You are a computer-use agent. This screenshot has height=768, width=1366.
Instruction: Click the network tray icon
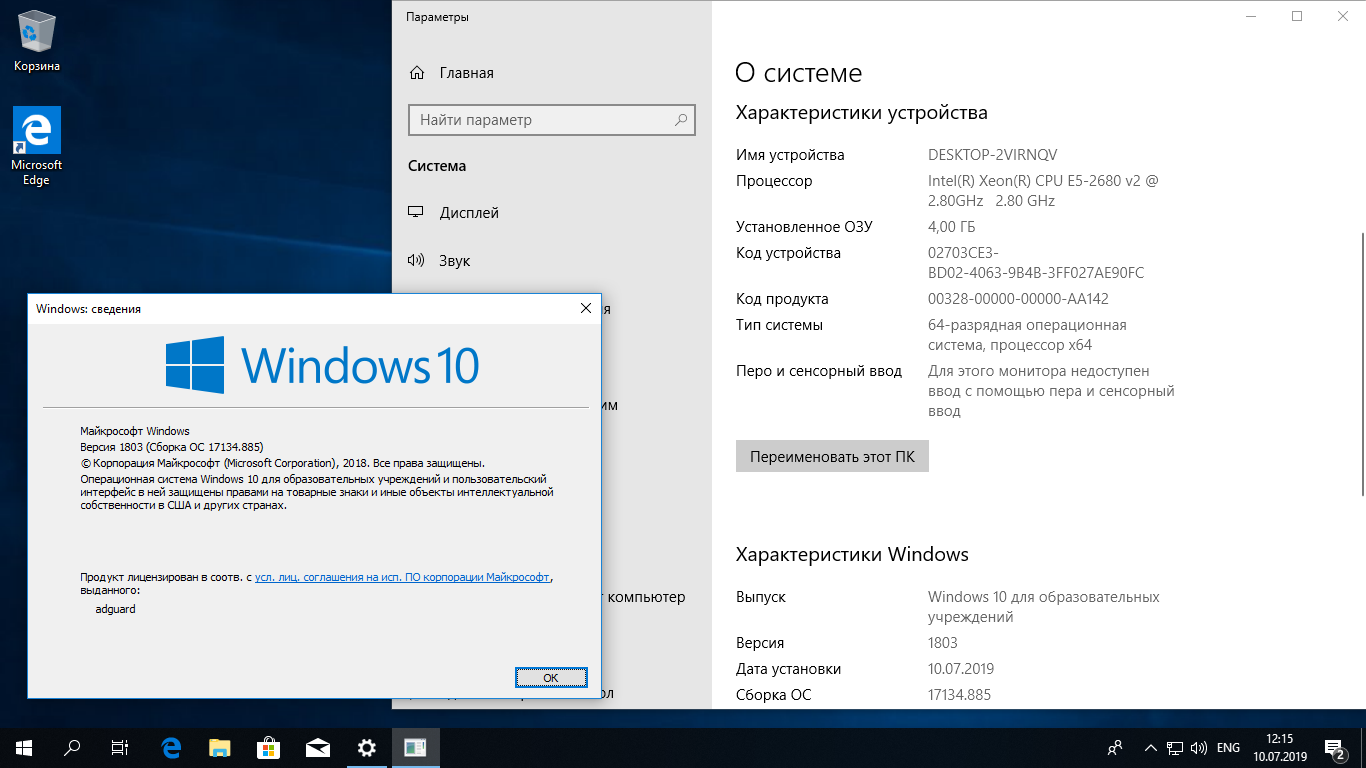click(1175, 747)
